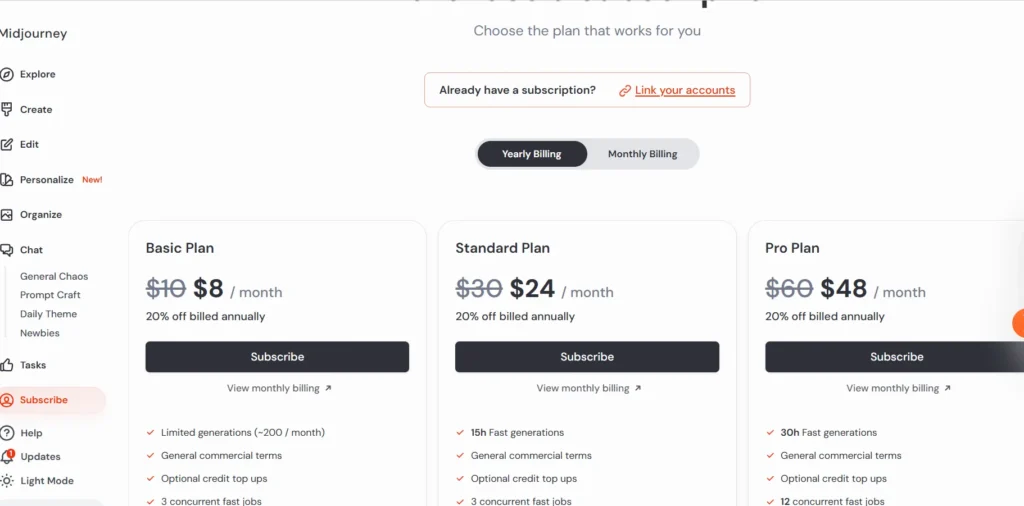This screenshot has height=506, width=1024.
Task: Select the Yearly Billing option
Action: coord(532,154)
